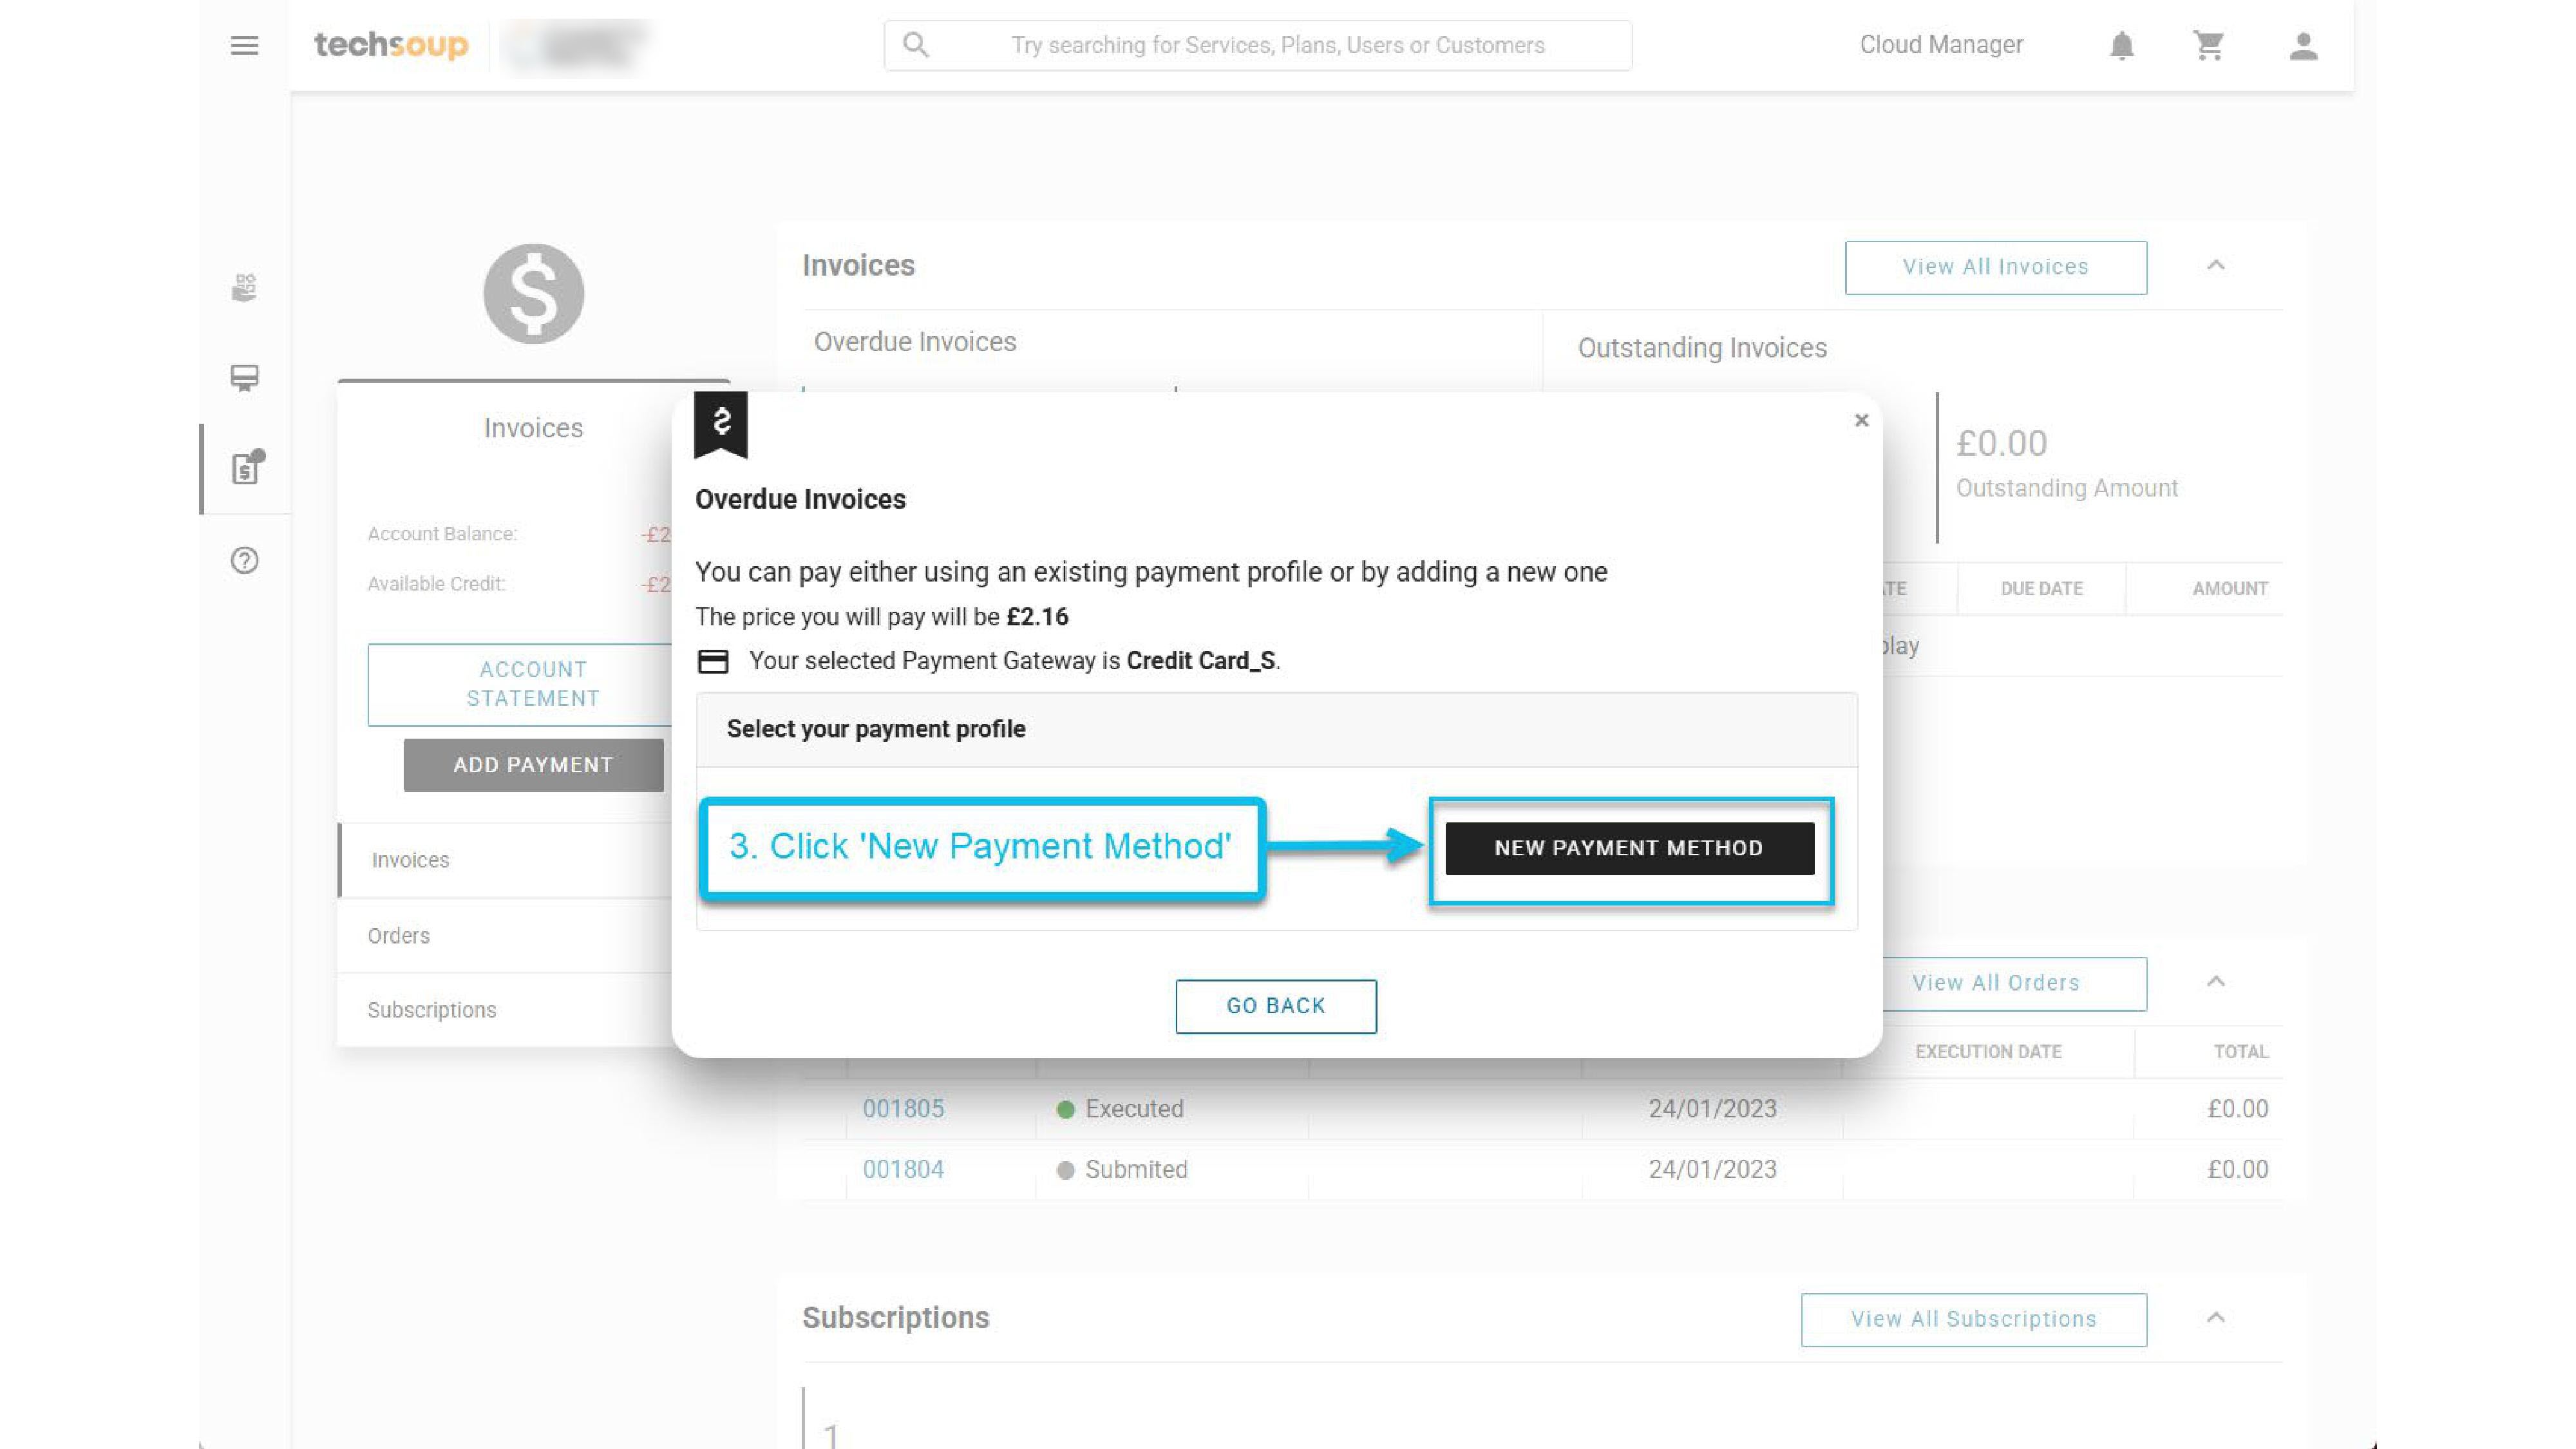Click the Go Back button
2576x1449 pixels.
point(1276,1006)
